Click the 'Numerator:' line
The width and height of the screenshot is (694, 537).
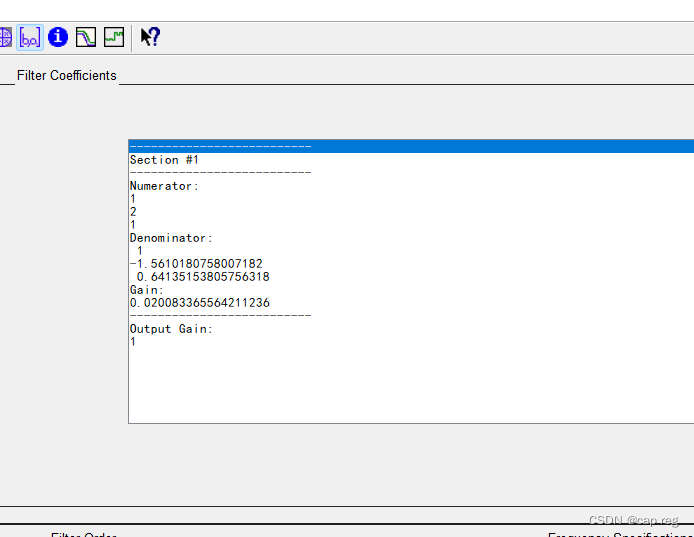tap(164, 186)
